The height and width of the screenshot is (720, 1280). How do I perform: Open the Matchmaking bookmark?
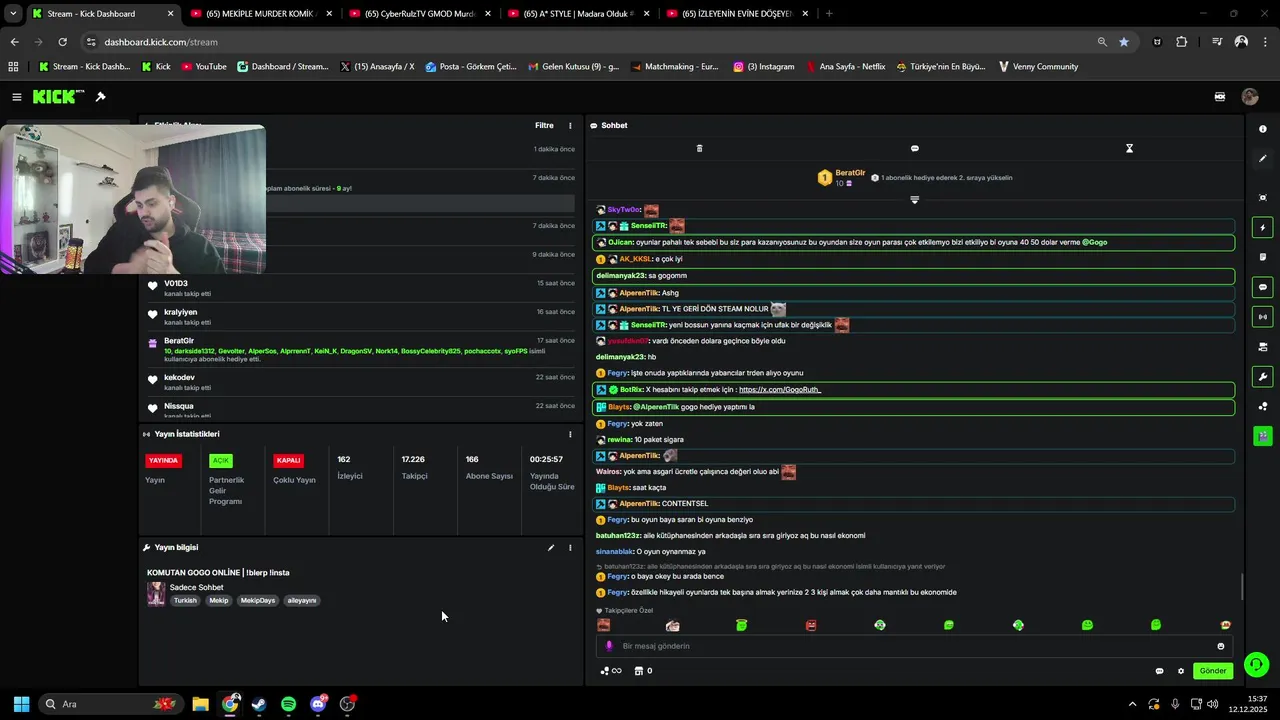[x=674, y=67]
